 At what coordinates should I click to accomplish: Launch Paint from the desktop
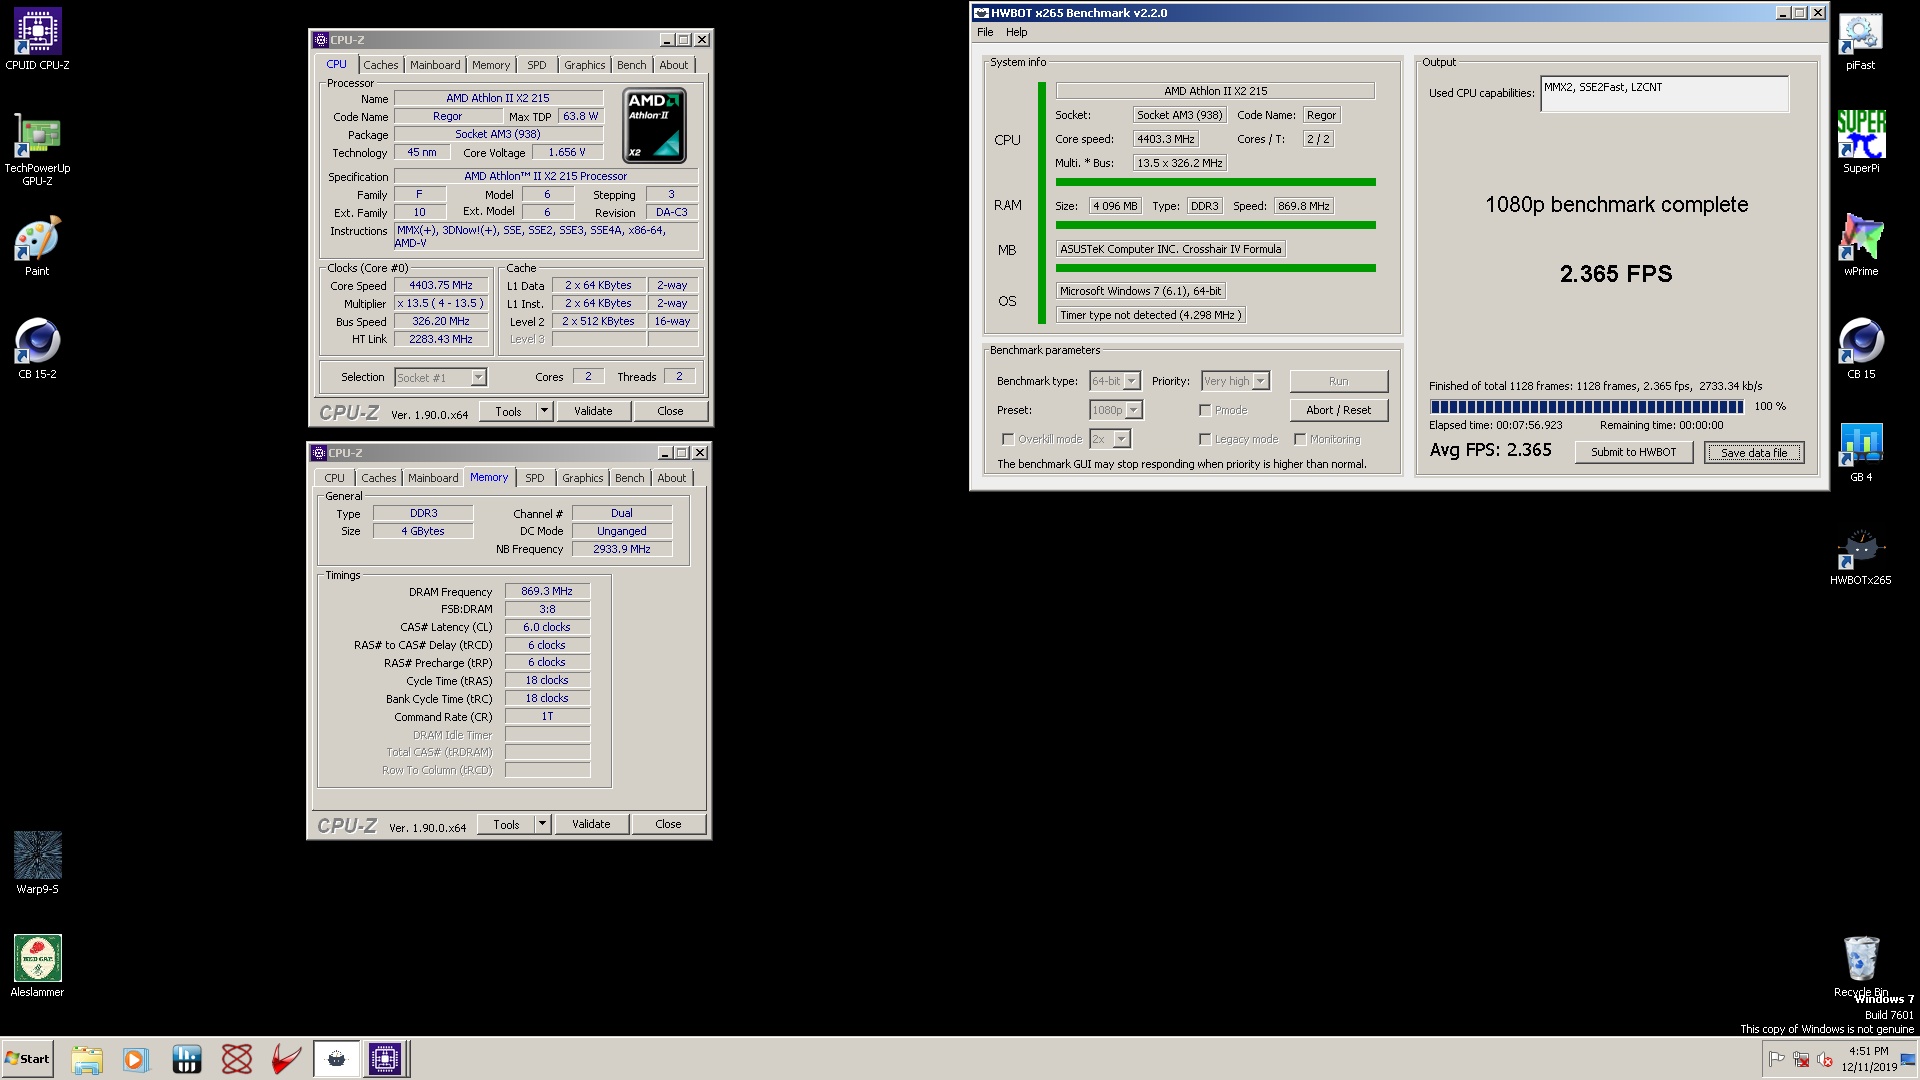point(37,246)
